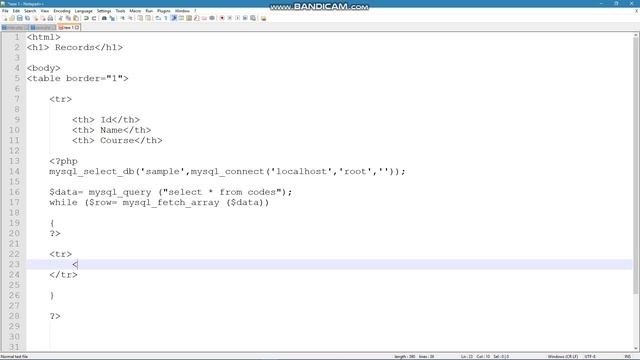The width and height of the screenshot is (640, 360).
Task: Select the 'new 1' document tab
Action: pyautogui.click(x=68, y=27)
